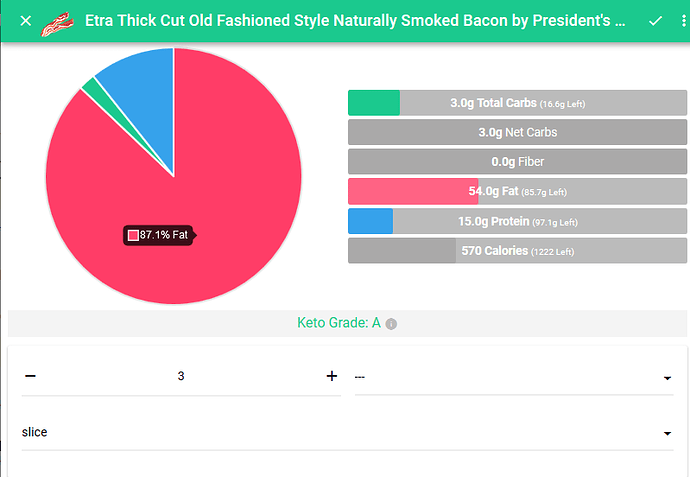
Task: Open the three-dot overflow menu
Action: click(x=683, y=21)
